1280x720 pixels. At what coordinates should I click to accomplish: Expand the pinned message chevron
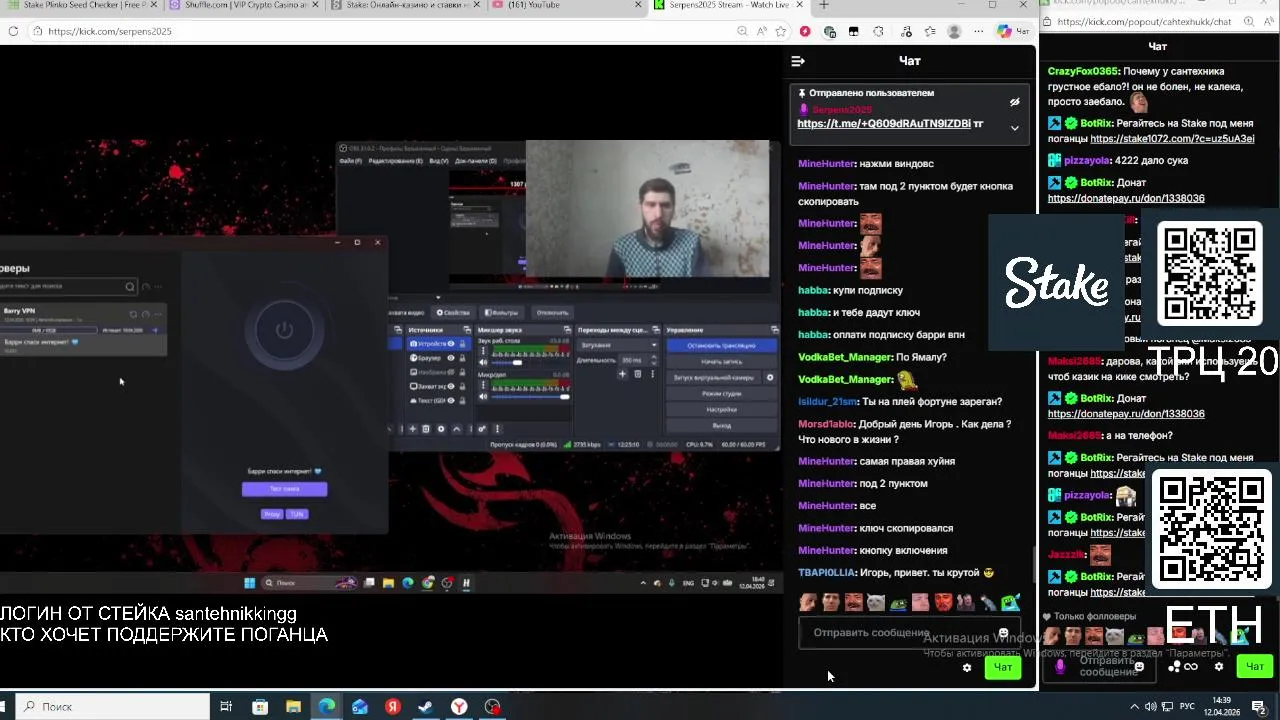(x=1014, y=128)
